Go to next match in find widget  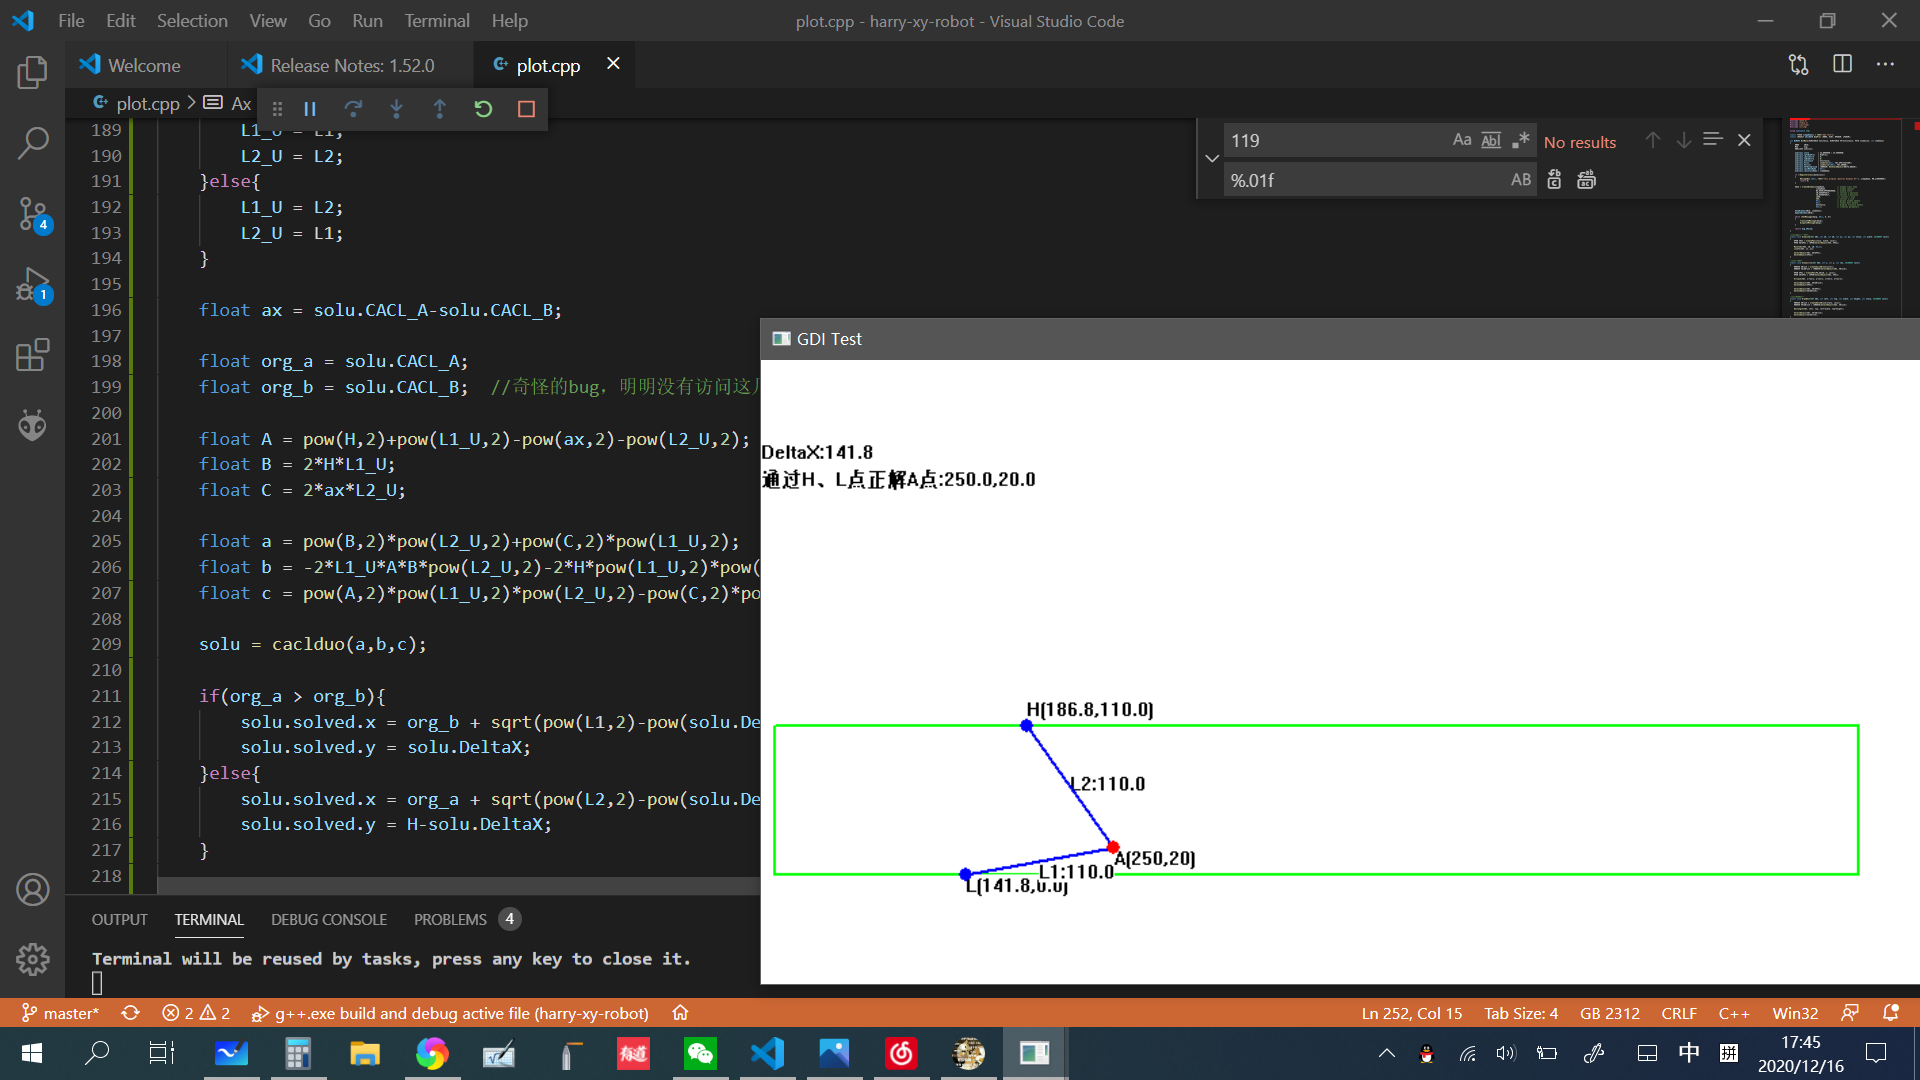[x=1684, y=141]
